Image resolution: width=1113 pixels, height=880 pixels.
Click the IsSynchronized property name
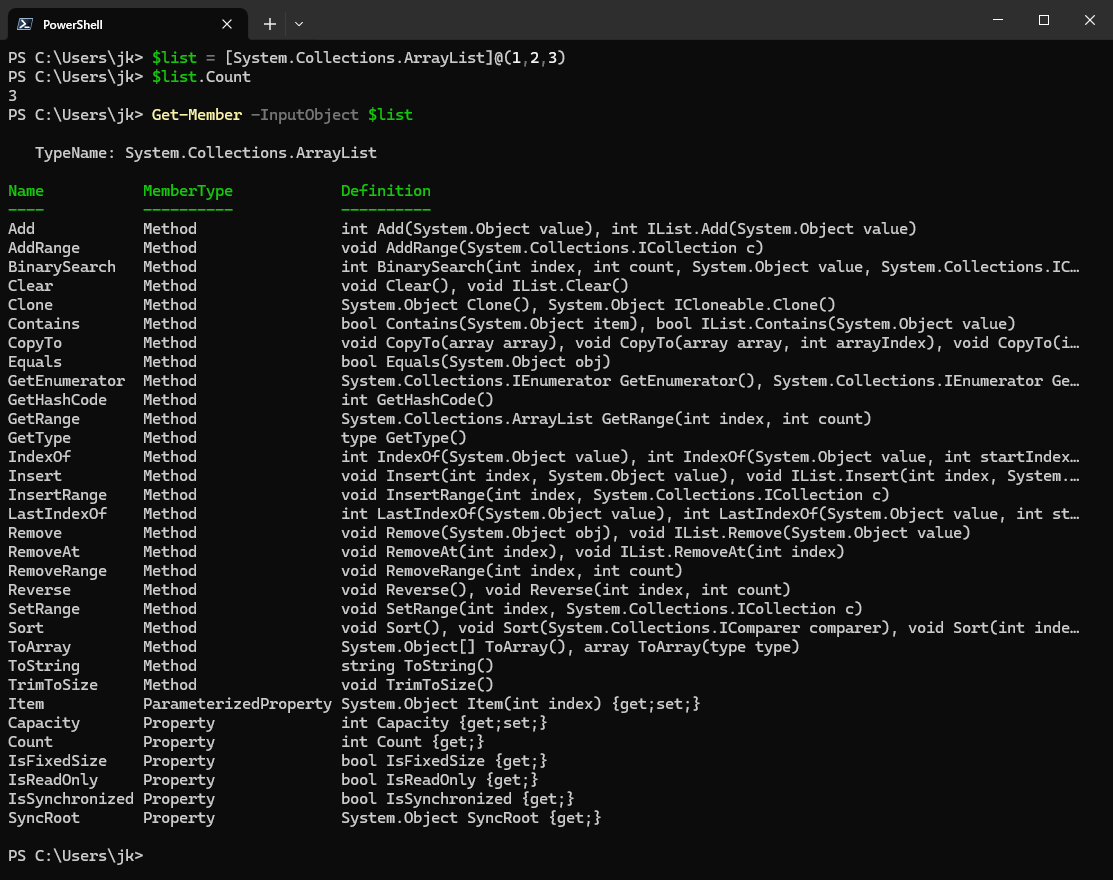click(70, 799)
